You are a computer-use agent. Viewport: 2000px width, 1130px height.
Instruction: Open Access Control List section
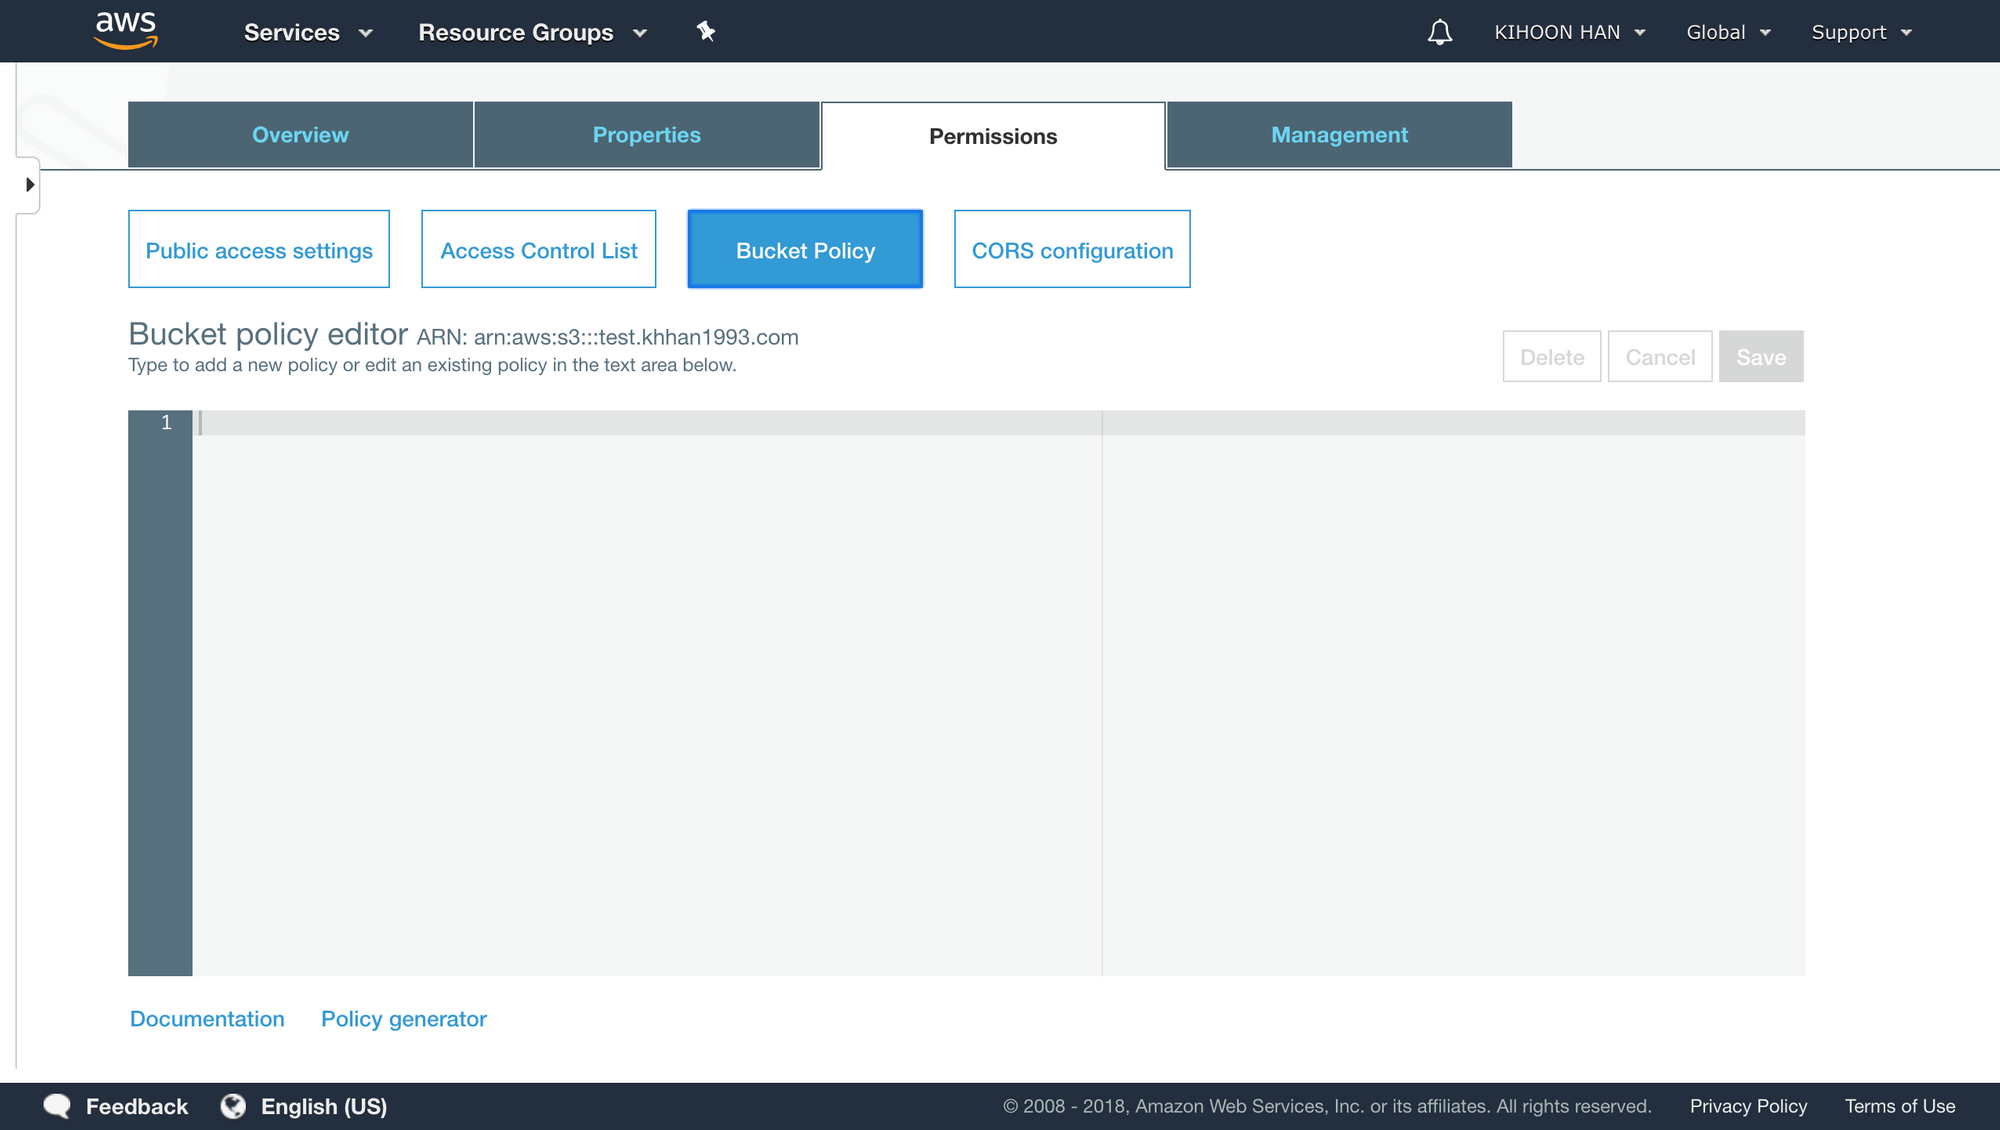tap(539, 250)
